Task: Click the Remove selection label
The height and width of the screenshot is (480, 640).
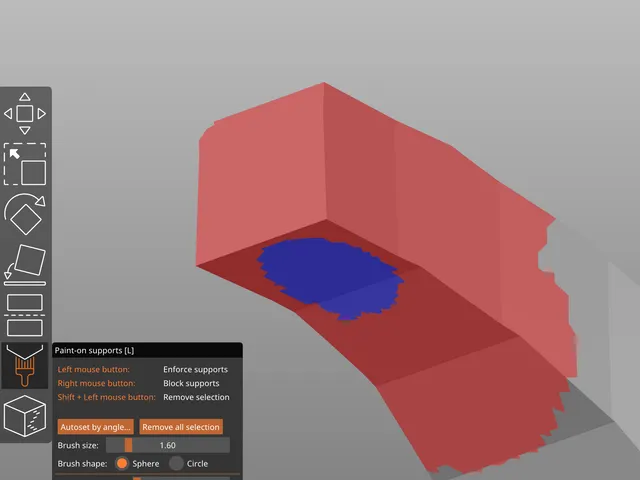Action: click(196, 397)
